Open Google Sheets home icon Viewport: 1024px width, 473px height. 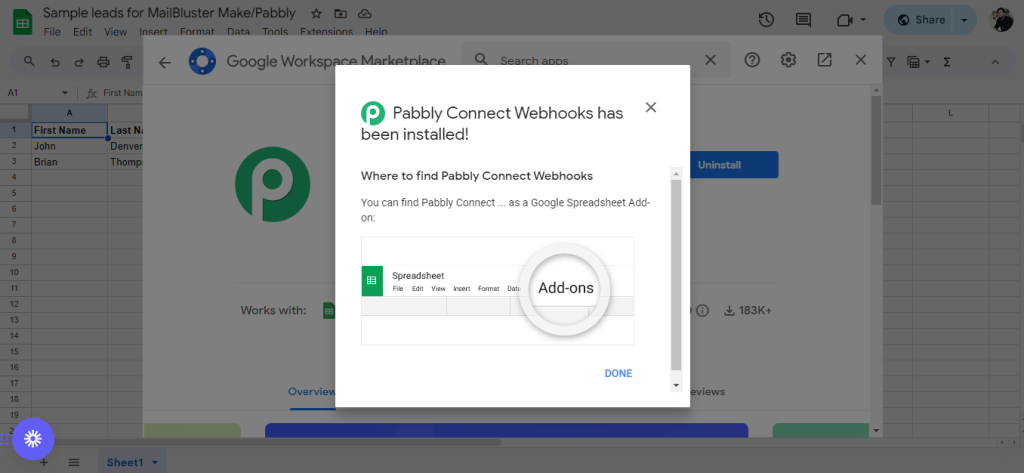(23, 20)
